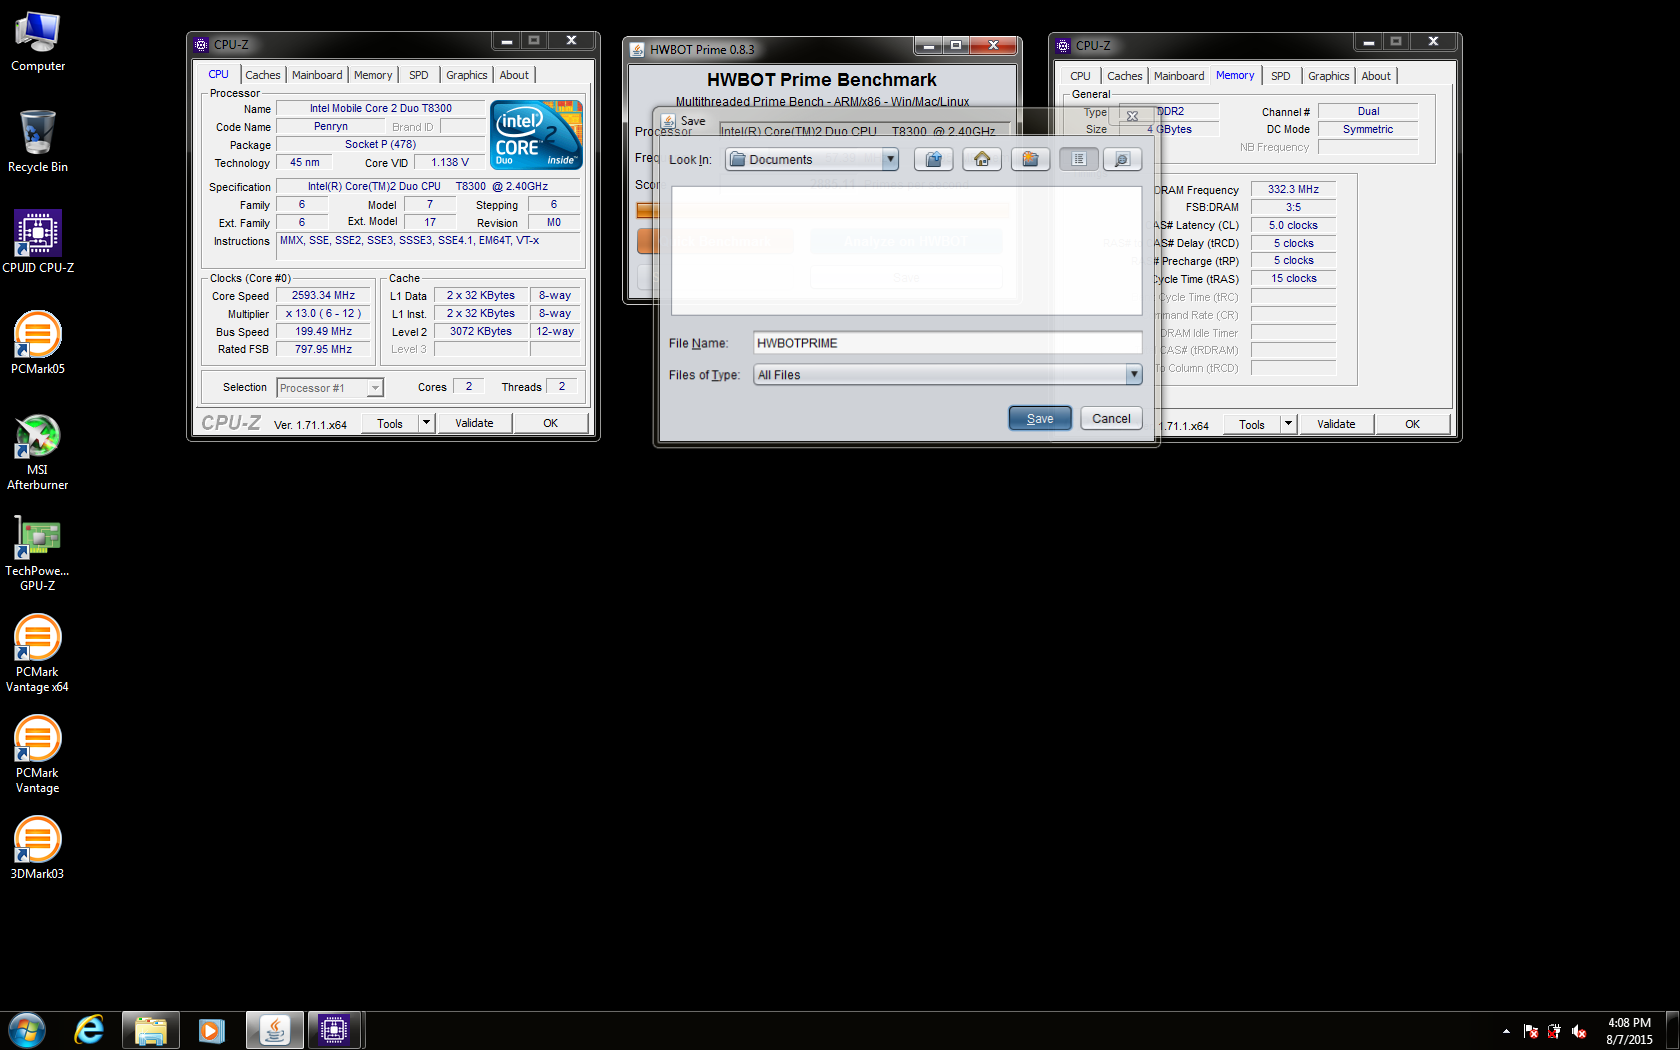The width and height of the screenshot is (1680, 1050).
Task: Open PCMark05 desktop shortcut
Action: click(38, 343)
